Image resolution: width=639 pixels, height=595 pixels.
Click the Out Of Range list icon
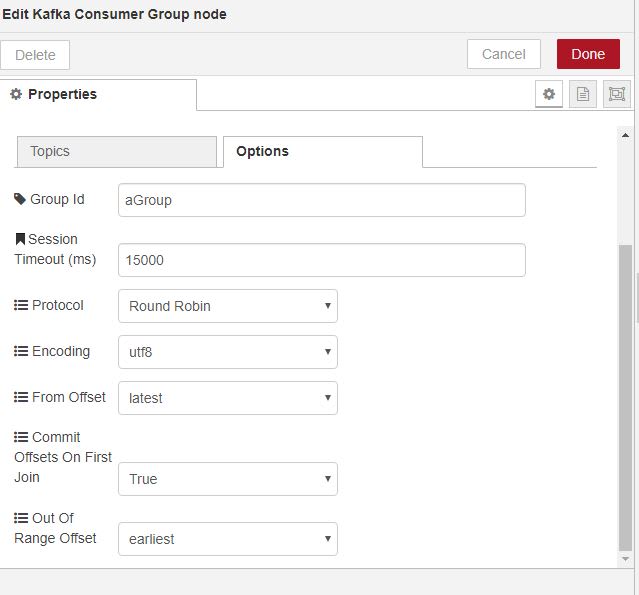tap(21, 518)
